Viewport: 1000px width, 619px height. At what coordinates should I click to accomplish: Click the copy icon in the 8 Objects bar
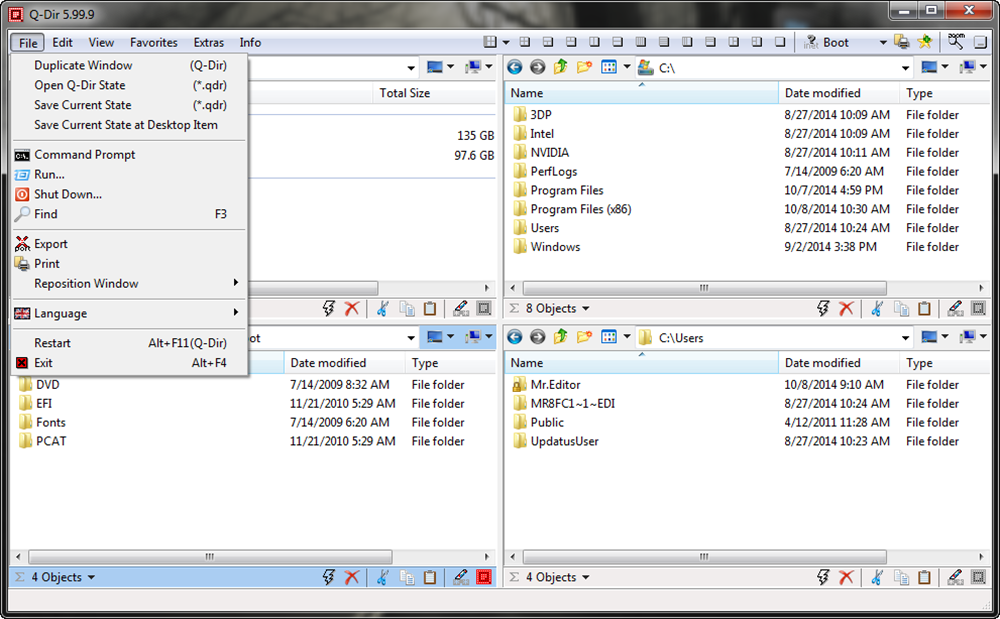coord(901,309)
